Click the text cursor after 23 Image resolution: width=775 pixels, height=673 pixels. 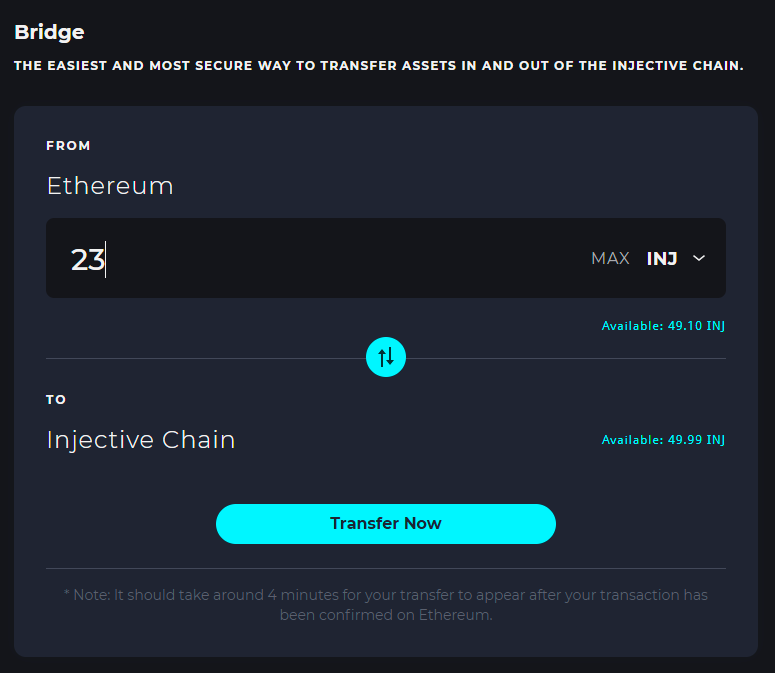click(106, 259)
